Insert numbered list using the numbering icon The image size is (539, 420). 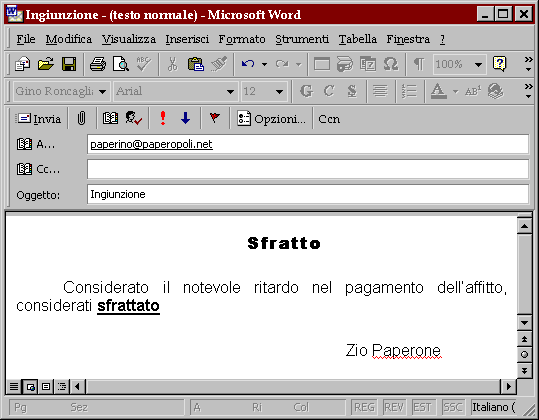tap(409, 91)
